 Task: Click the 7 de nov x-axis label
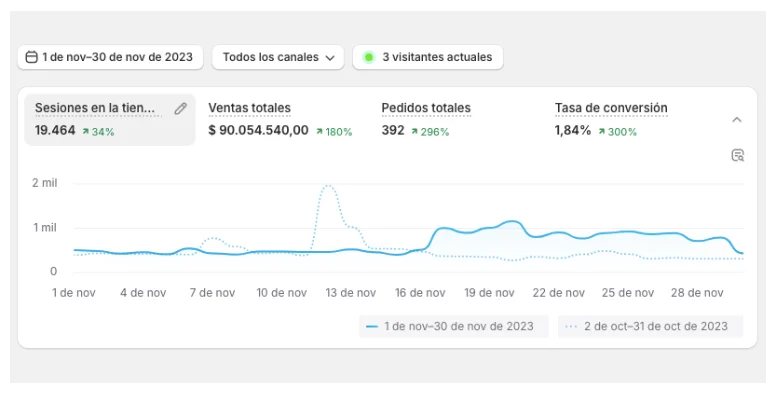pyautogui.click(x=212, y=293)
